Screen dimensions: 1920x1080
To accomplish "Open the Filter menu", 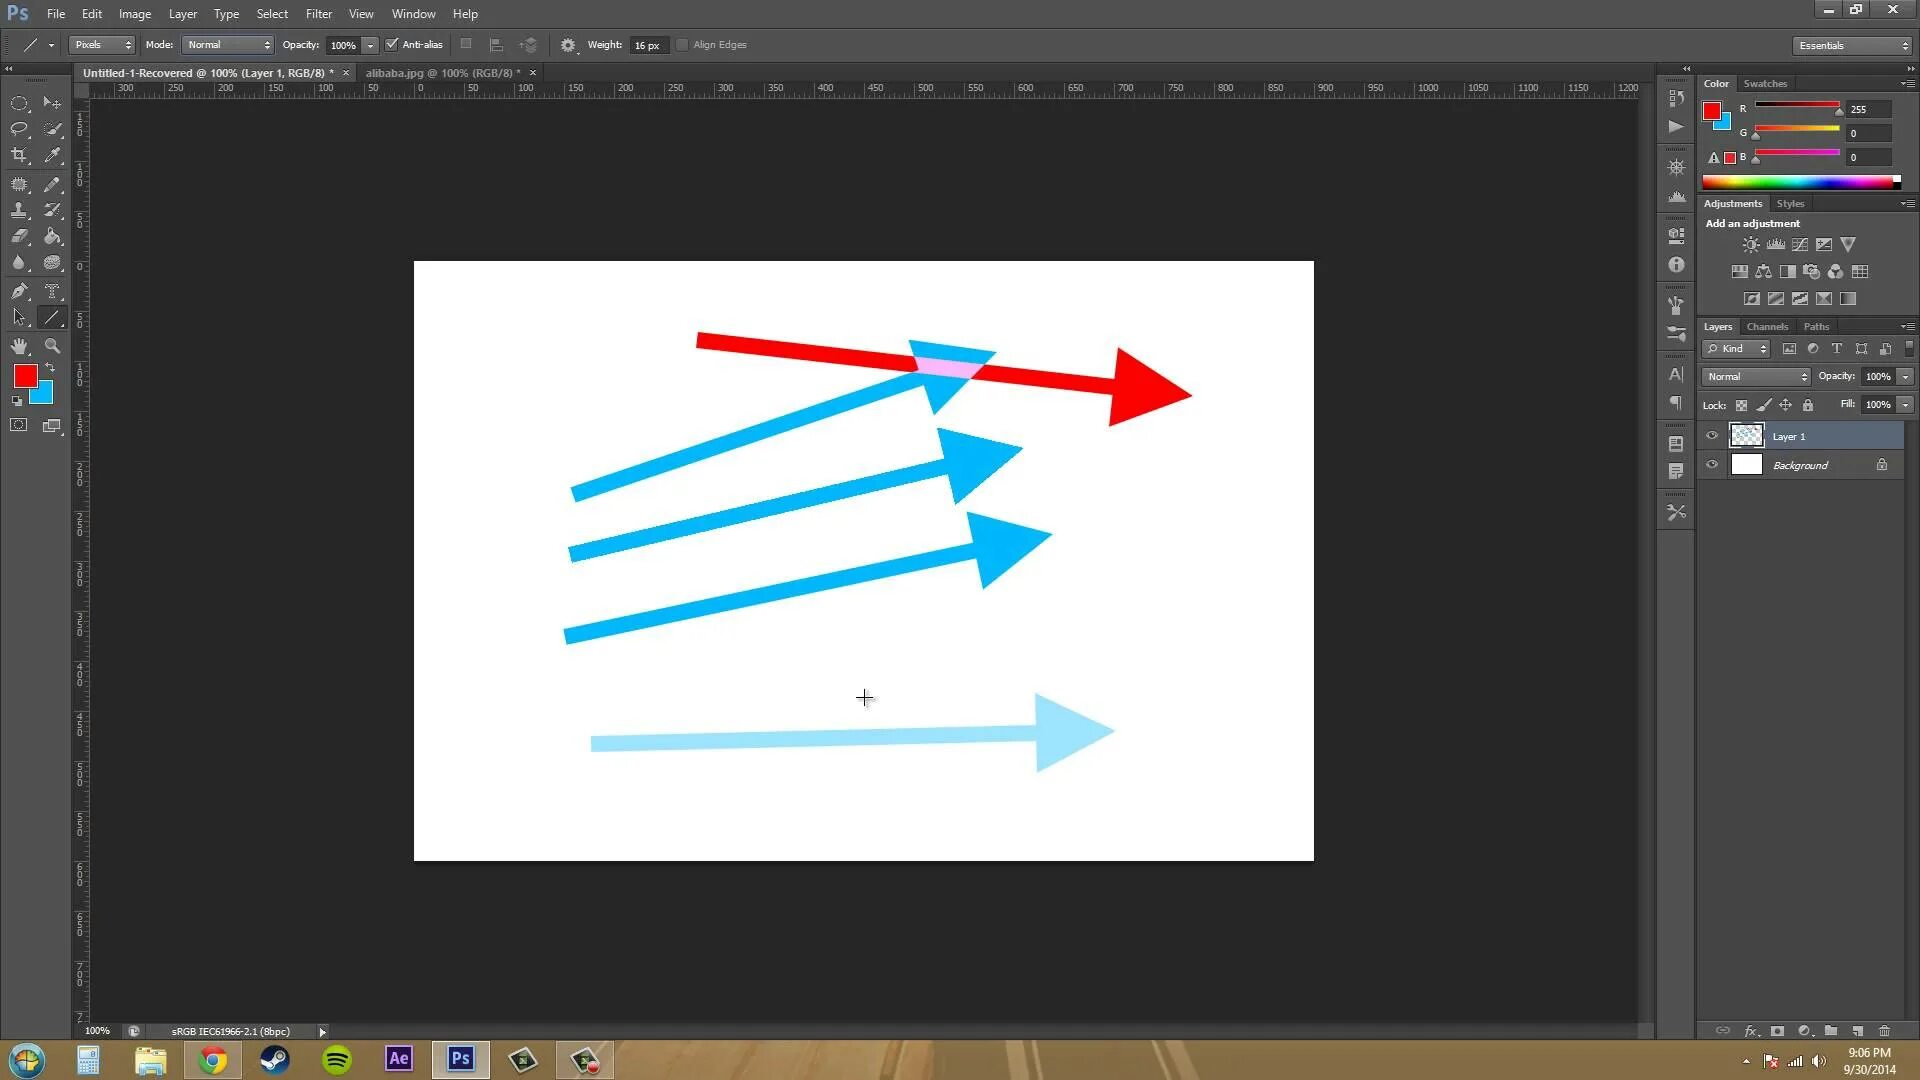I will click(318, 13).
